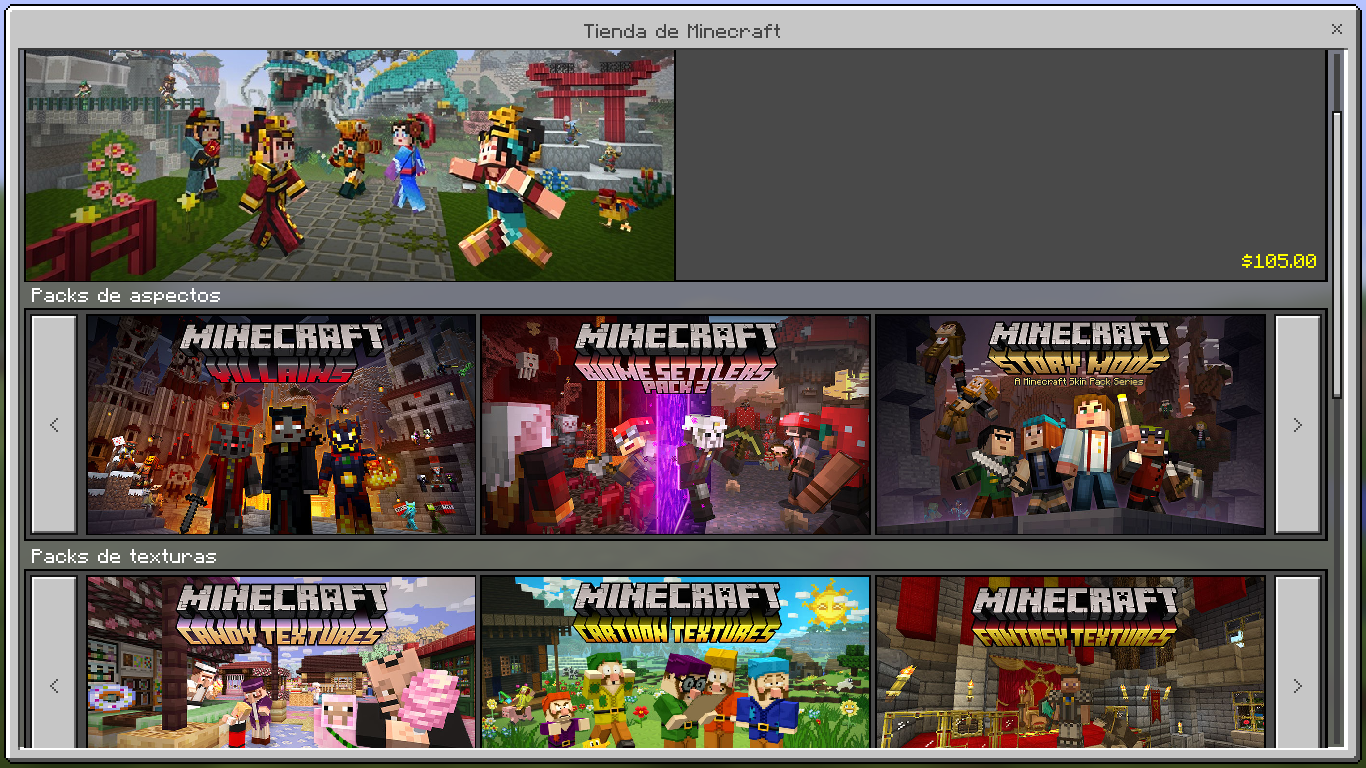The height and width of the screenshot is (768, 1366).
Task: Close the Tienda de Minecraft window
Action: 1336,30
